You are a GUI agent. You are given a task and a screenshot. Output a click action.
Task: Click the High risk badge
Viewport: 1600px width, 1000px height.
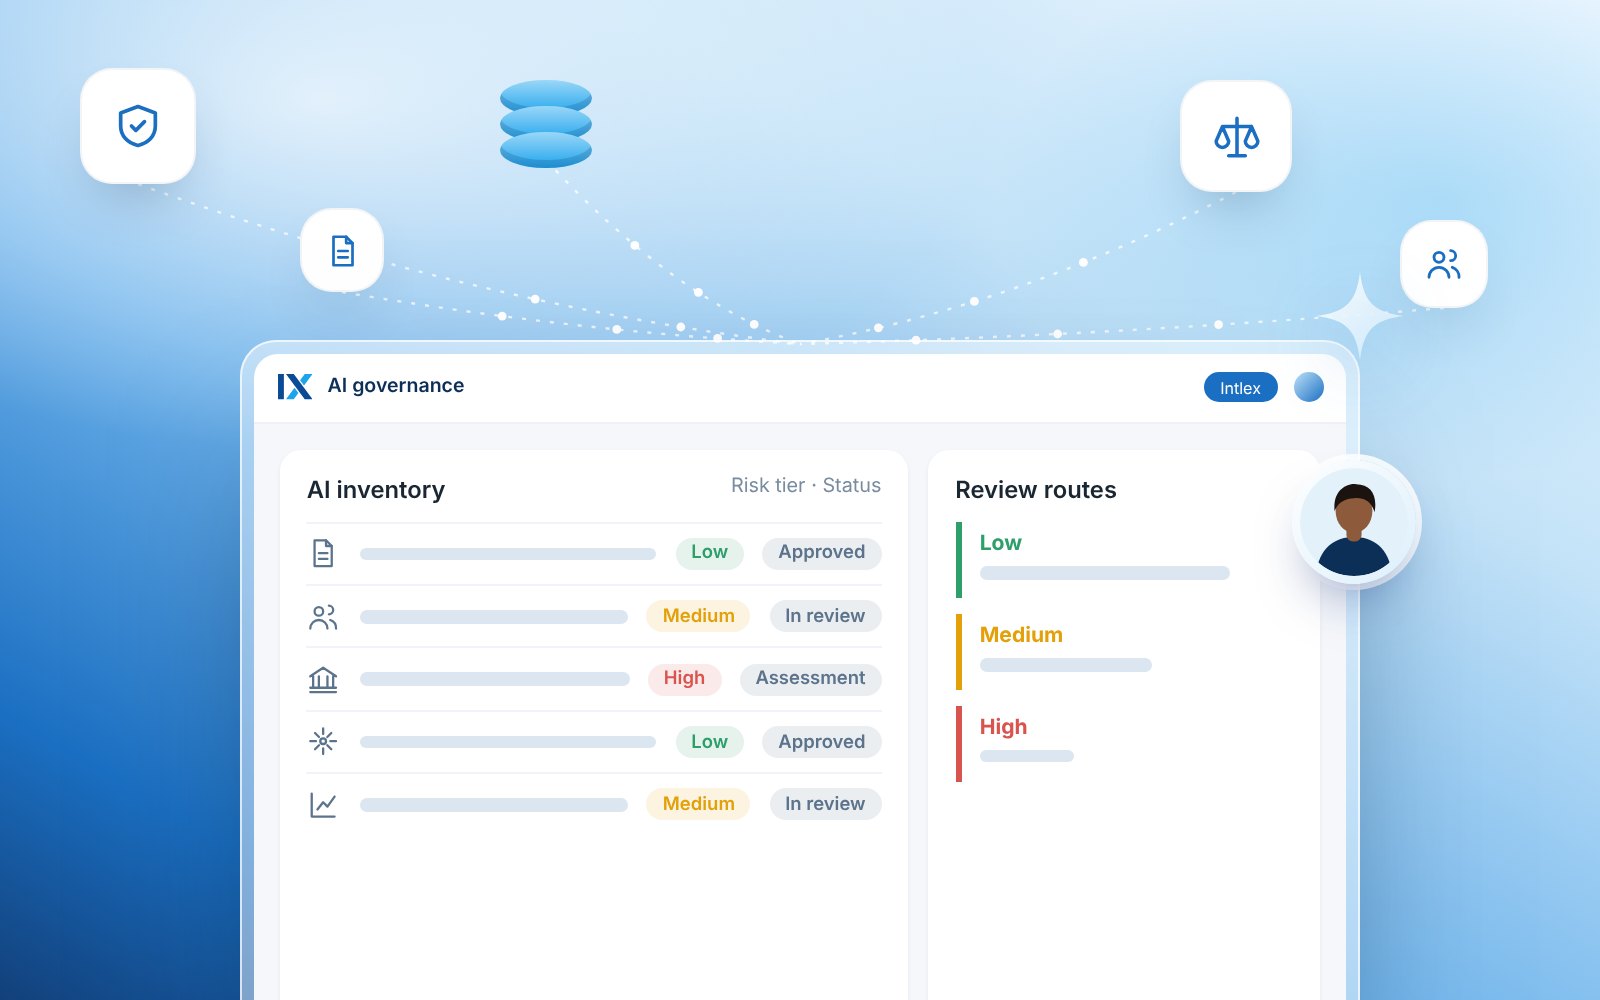click(684, 679)
